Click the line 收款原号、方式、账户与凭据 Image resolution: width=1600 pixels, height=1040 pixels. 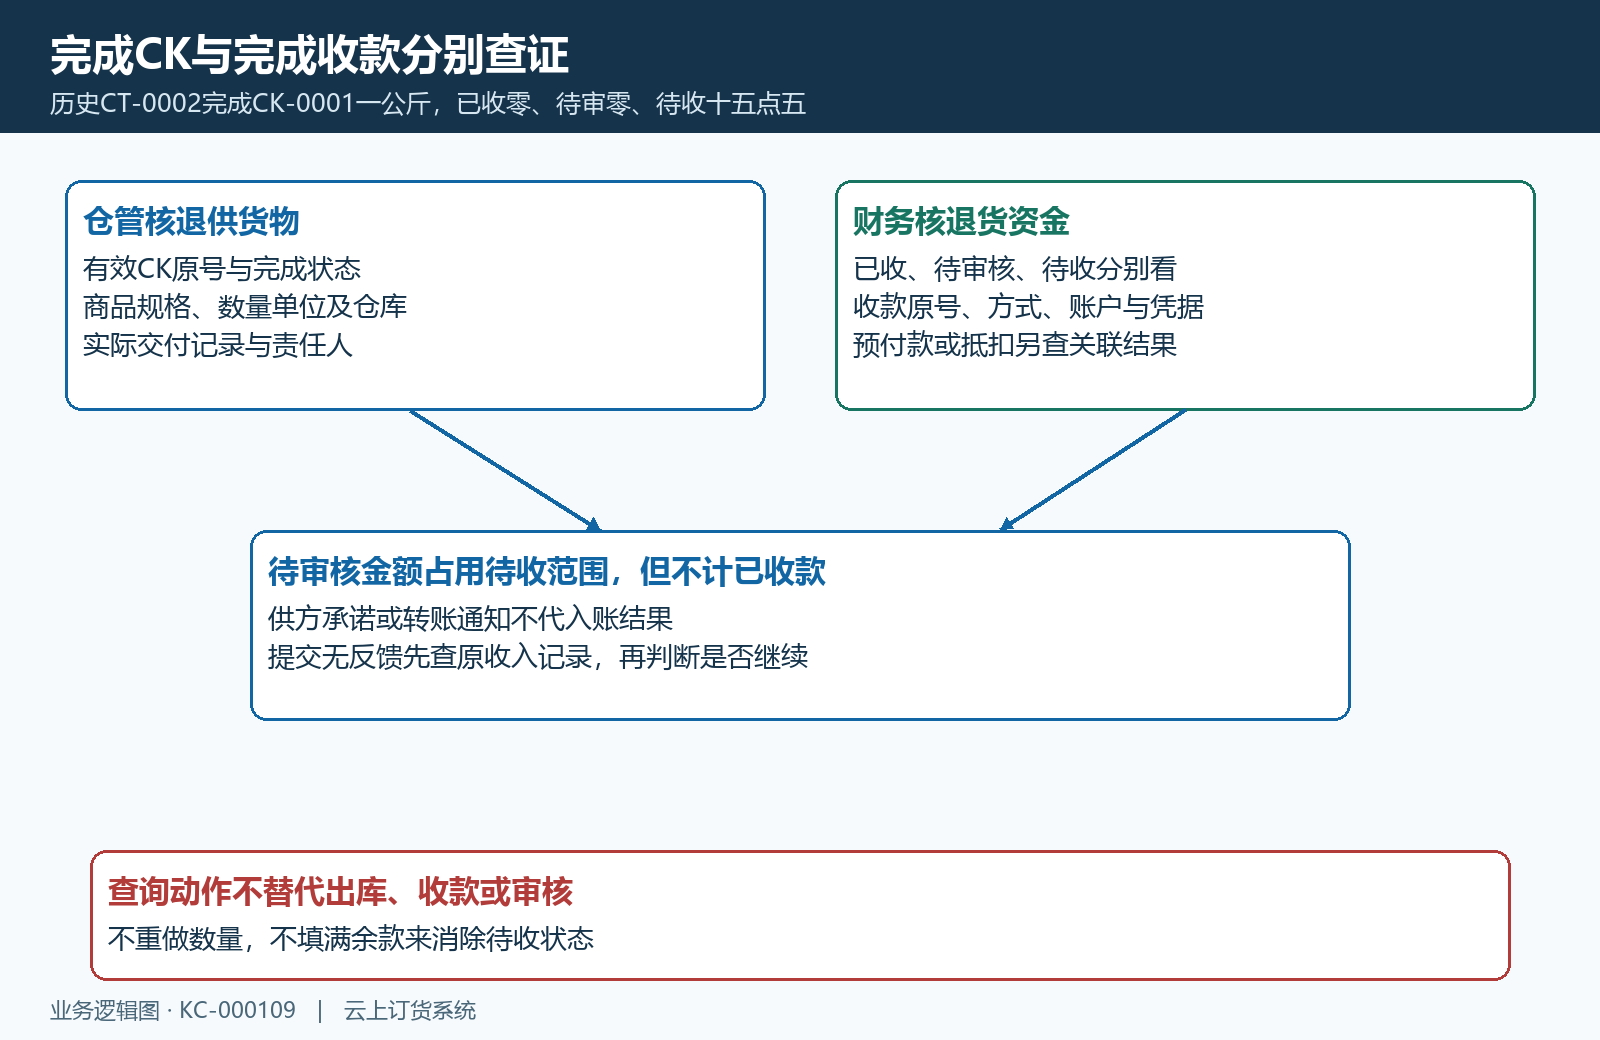click(1028, 307)
